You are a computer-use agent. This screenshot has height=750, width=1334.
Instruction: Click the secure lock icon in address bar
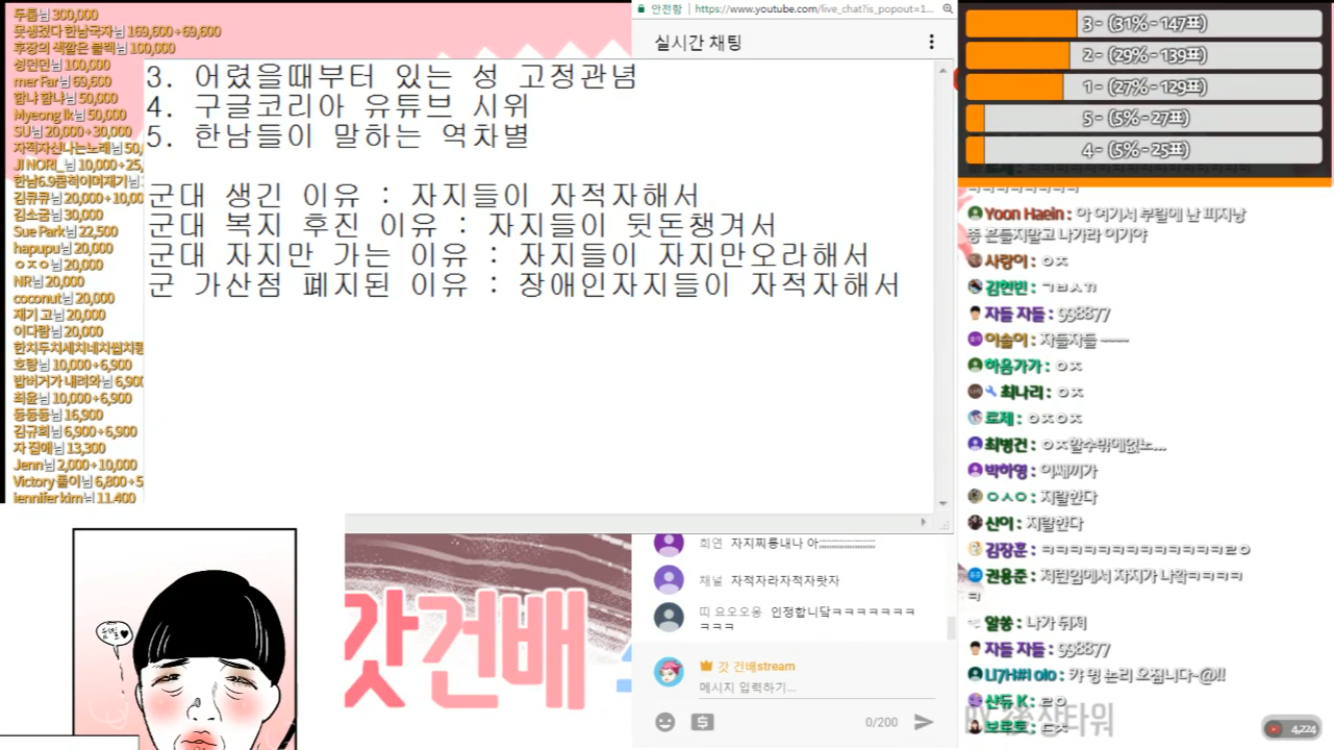640,9
